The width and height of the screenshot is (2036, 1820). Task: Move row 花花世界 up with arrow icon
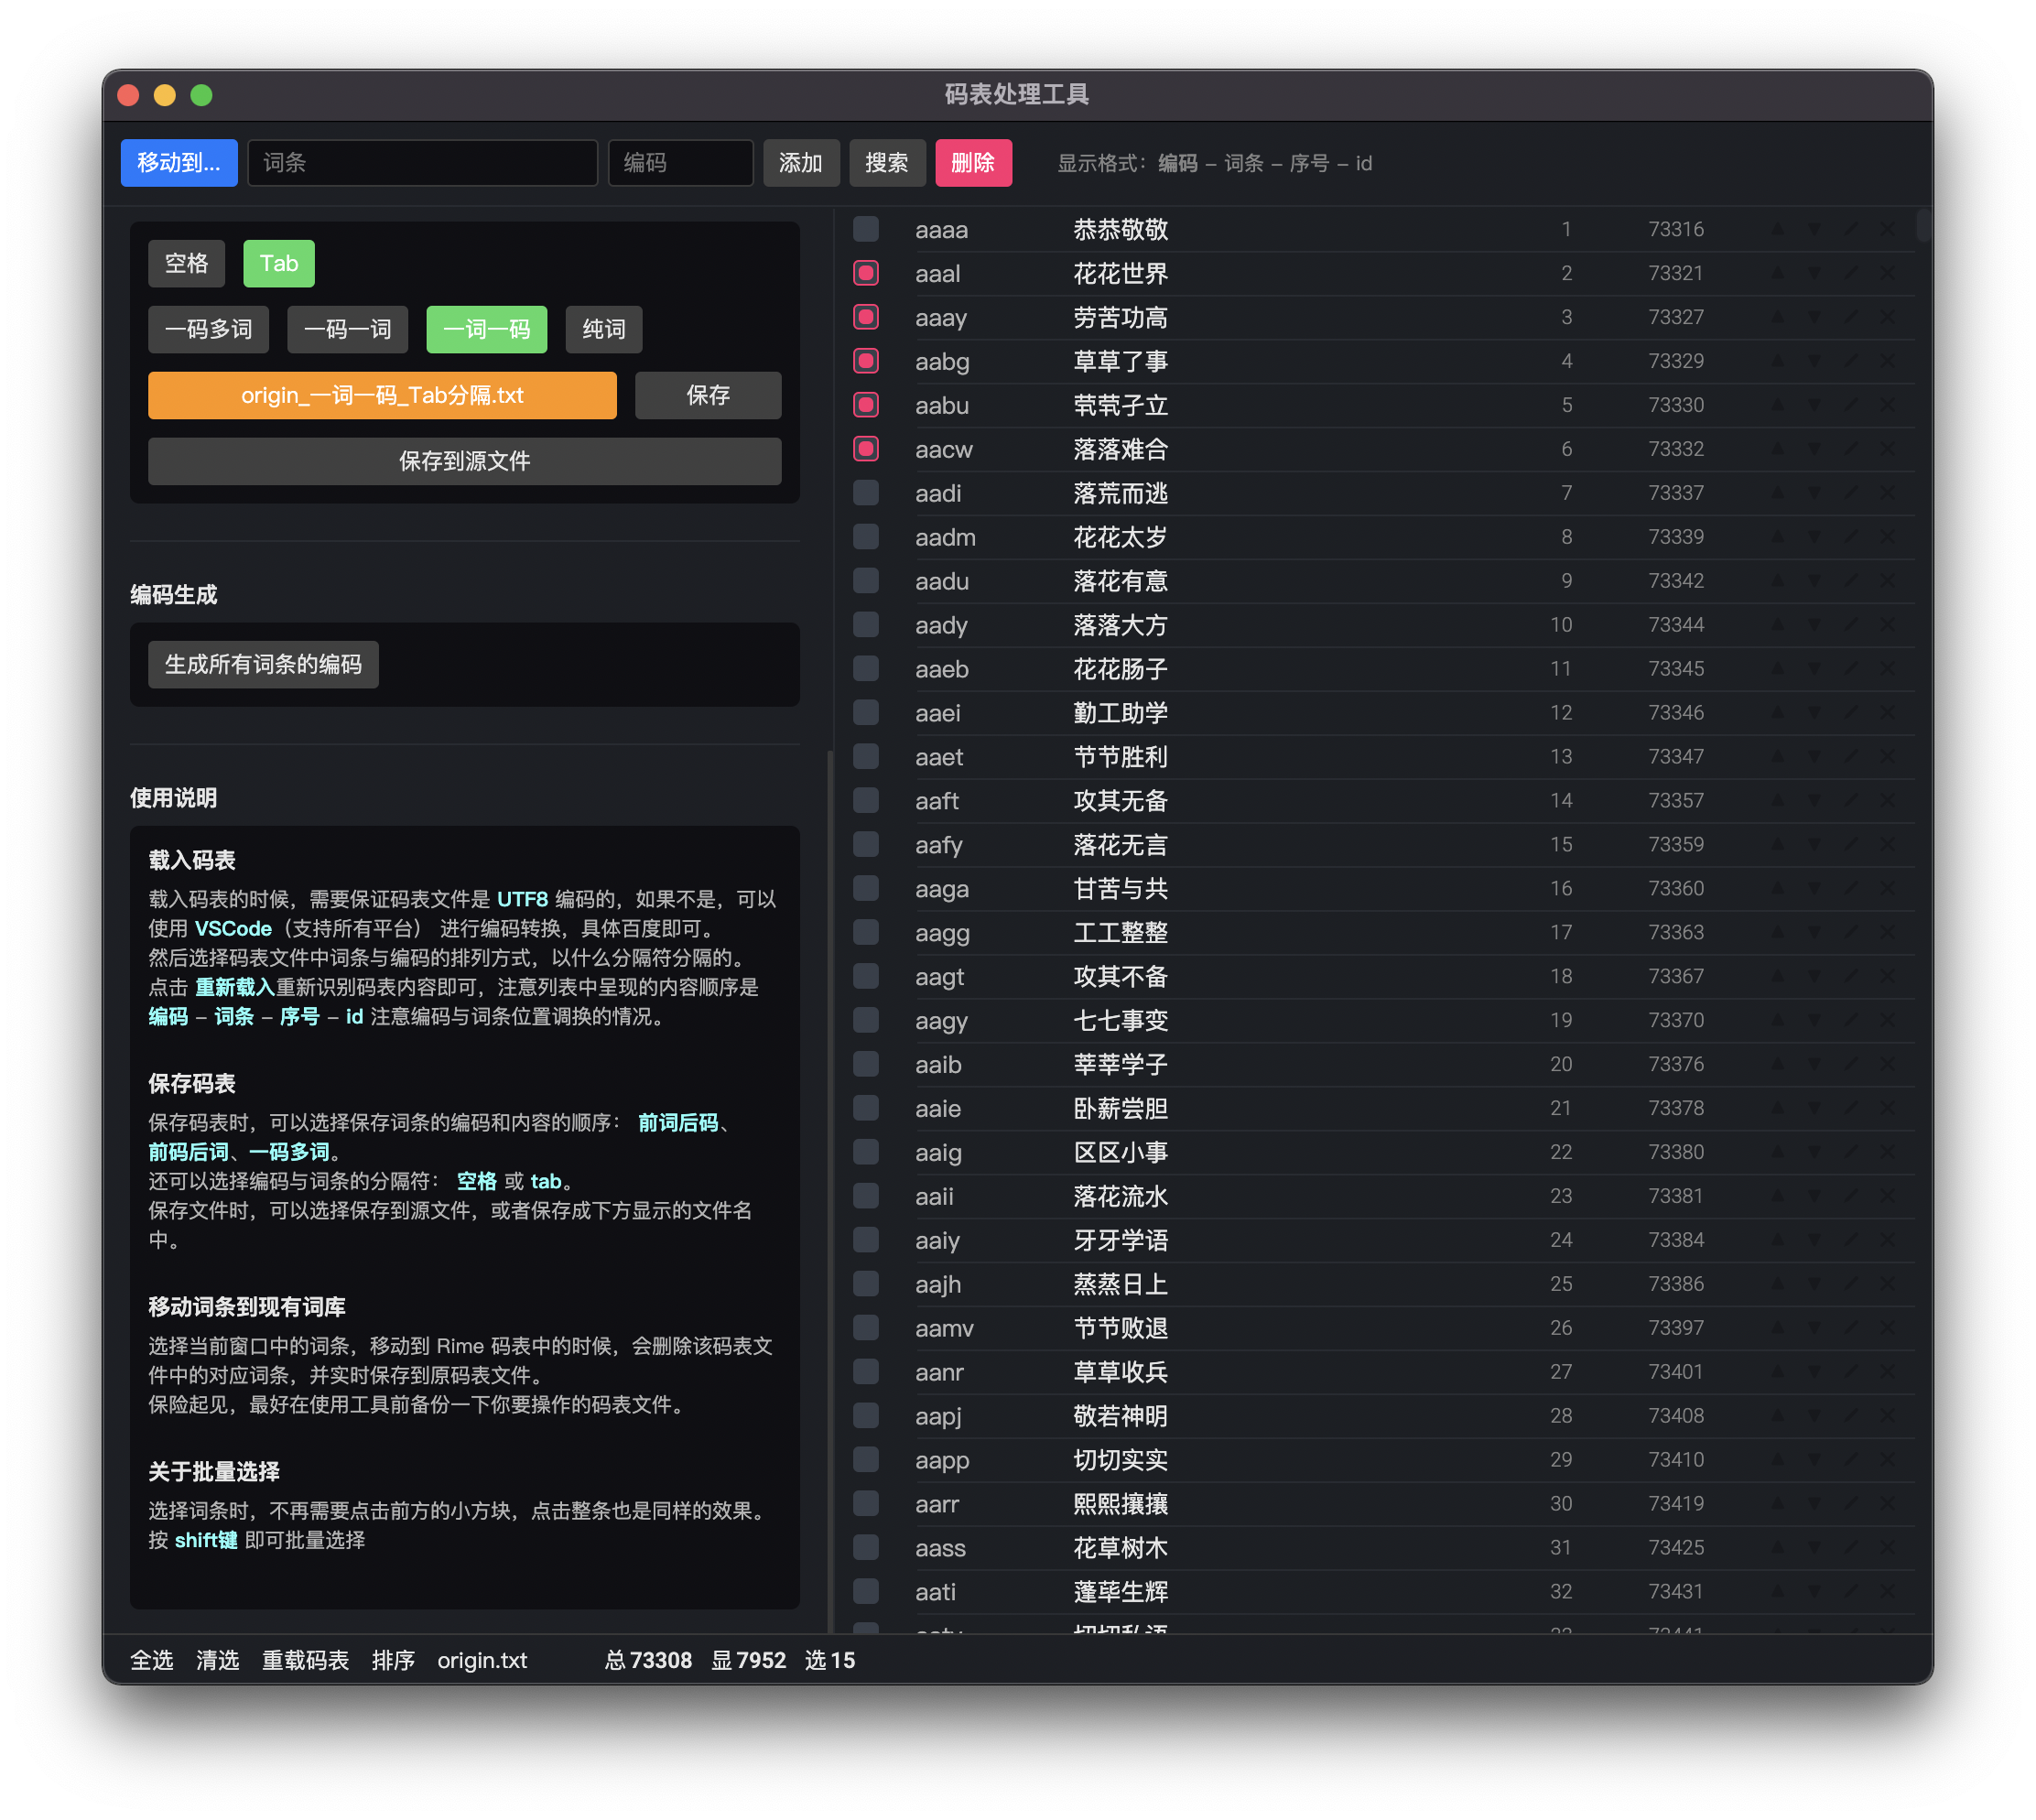(1777, 273)
